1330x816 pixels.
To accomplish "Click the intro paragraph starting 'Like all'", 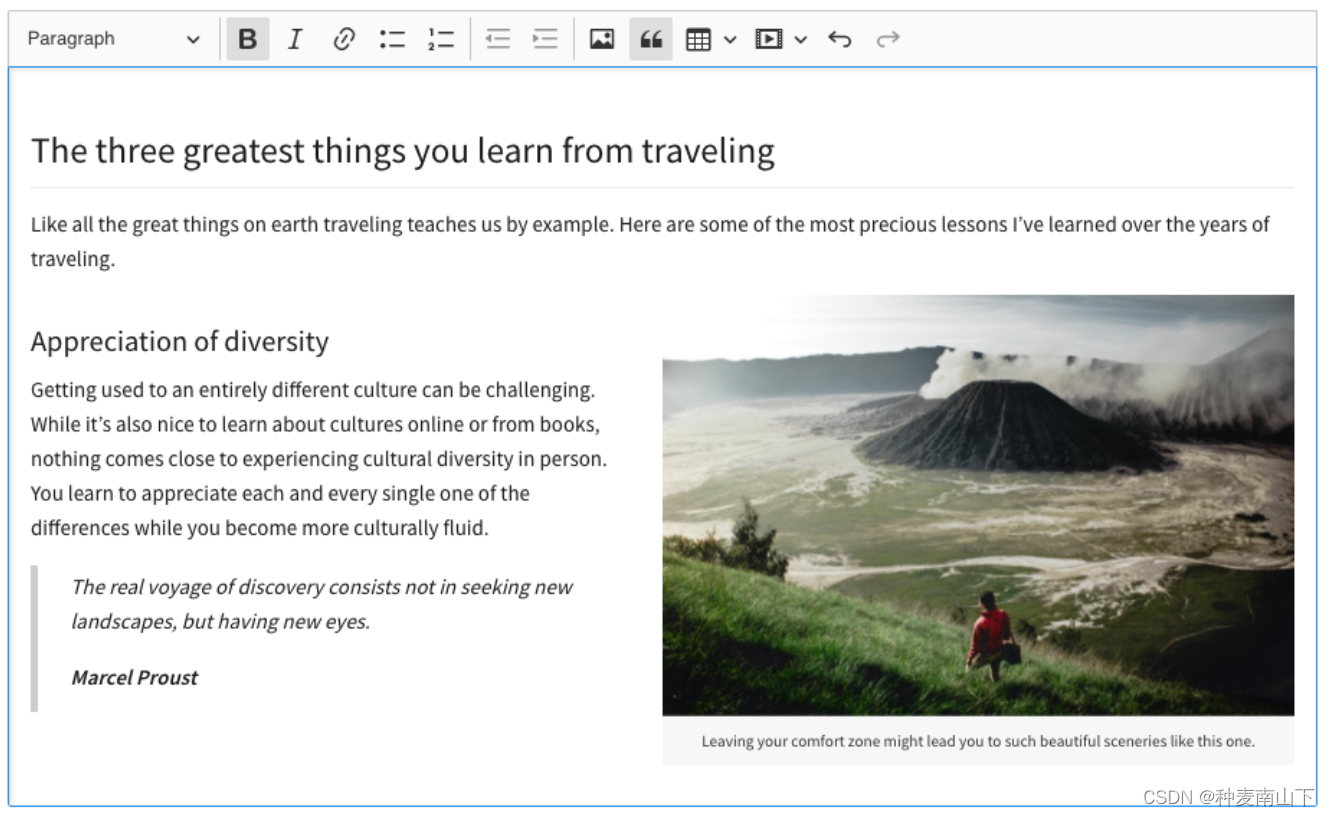I will pos(650,241).
